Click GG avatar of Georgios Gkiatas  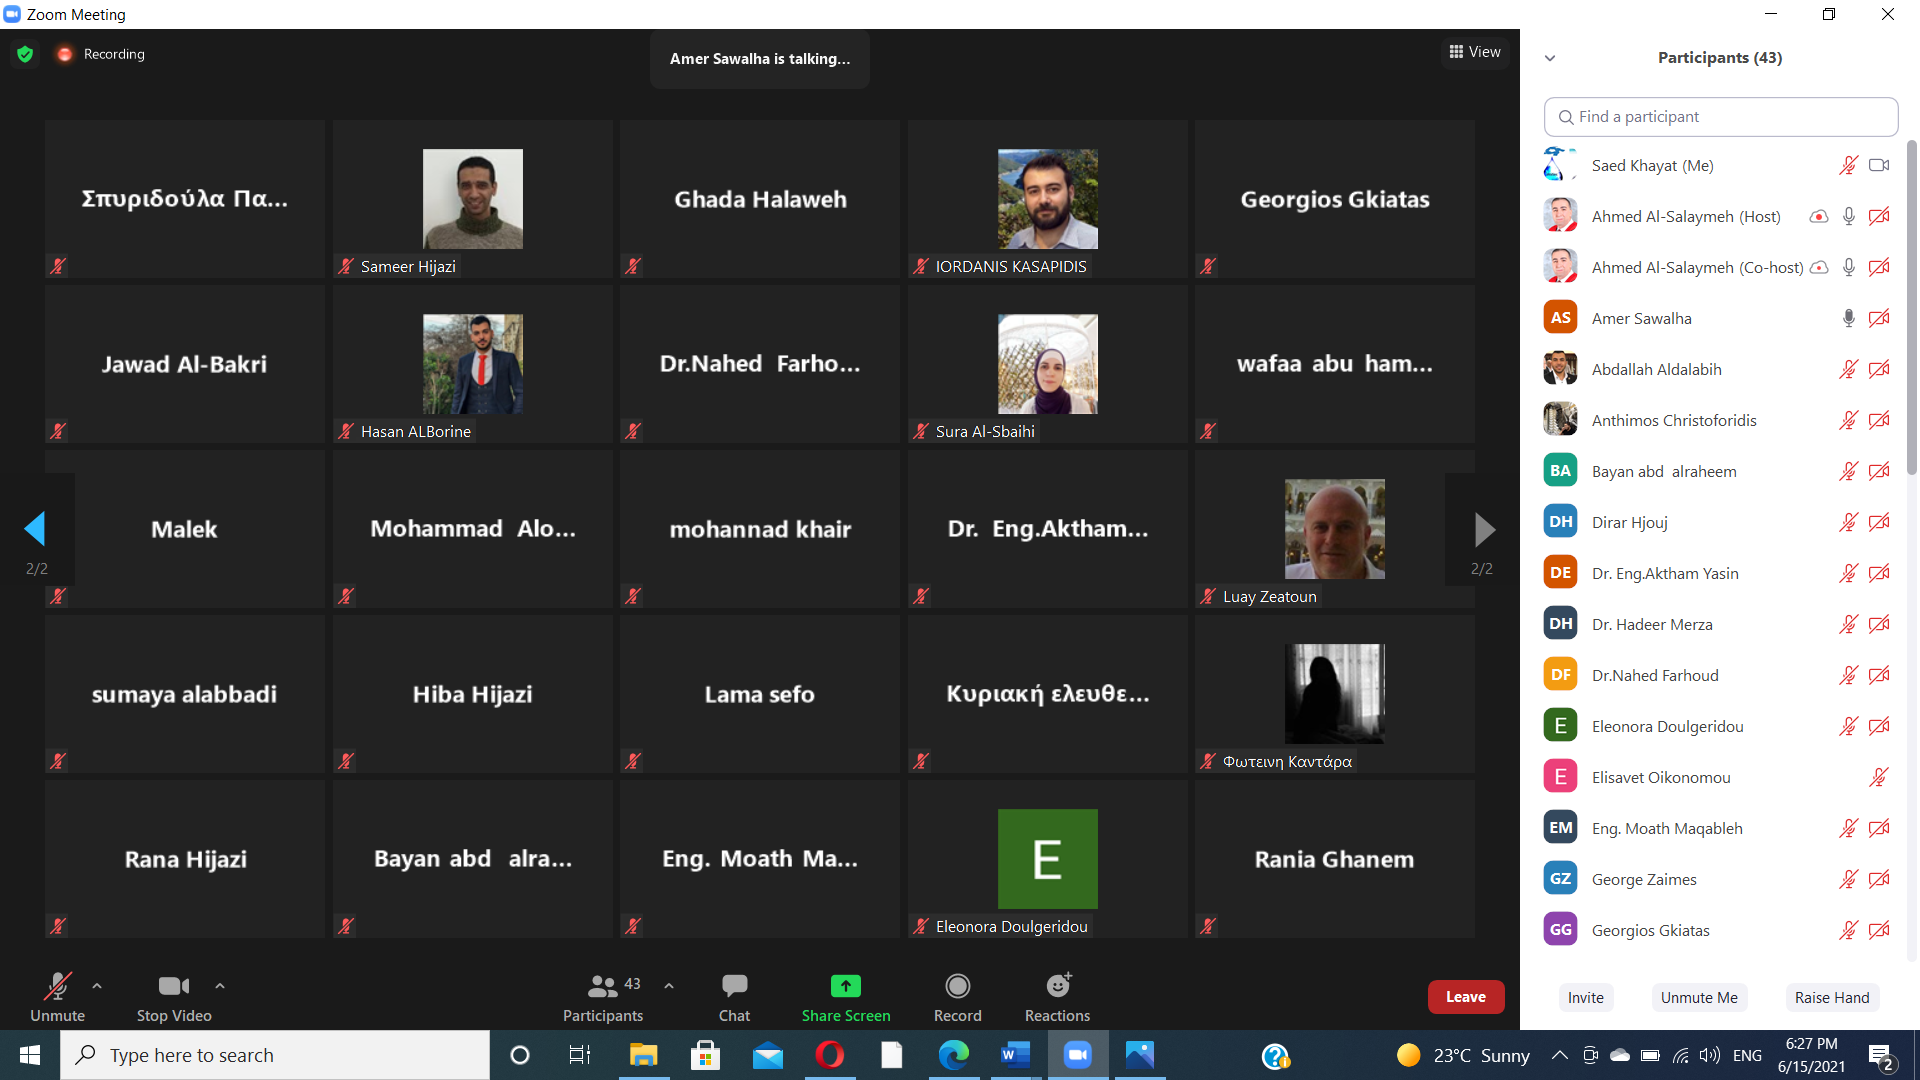tap(1560, 930)
